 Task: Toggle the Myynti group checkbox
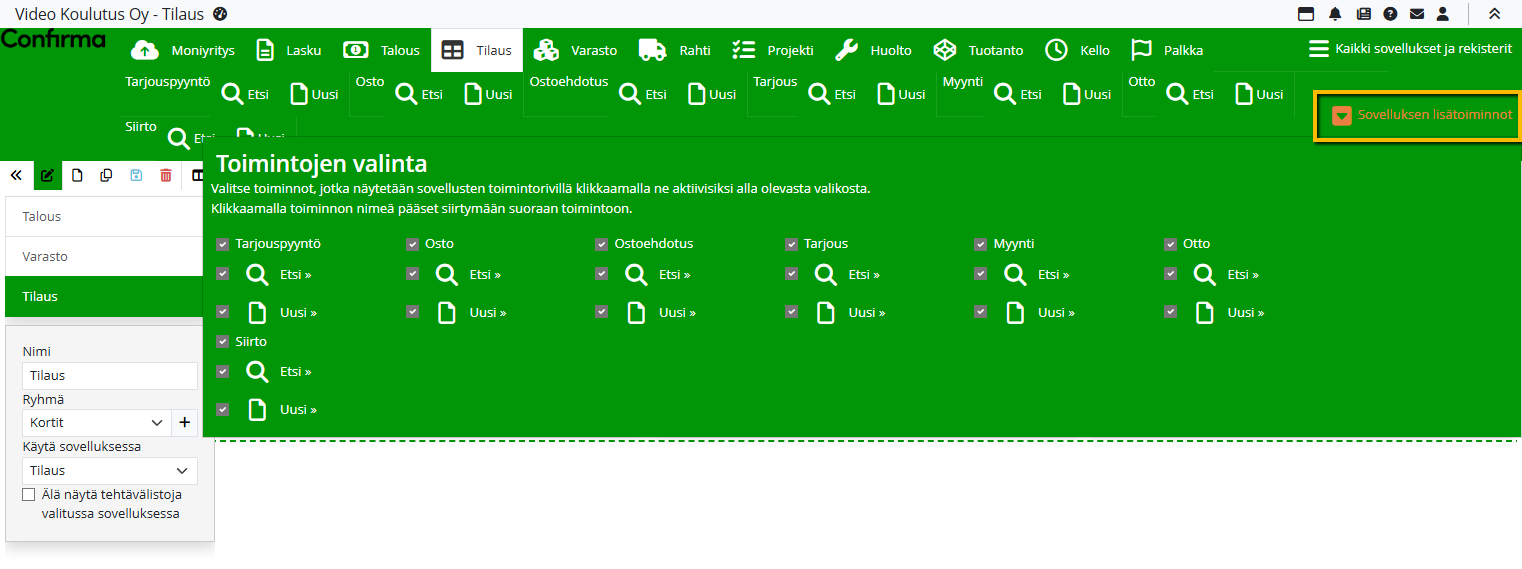pyautogui.click(x=980, y=244)
